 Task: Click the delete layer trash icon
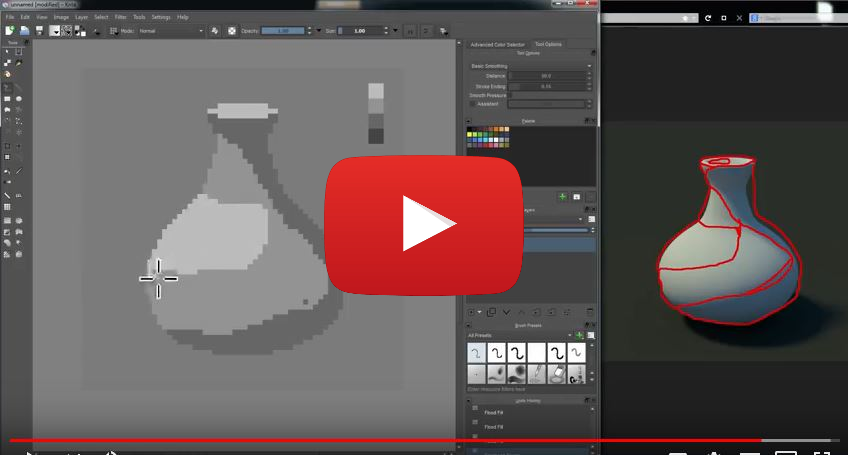click(589, 312)
